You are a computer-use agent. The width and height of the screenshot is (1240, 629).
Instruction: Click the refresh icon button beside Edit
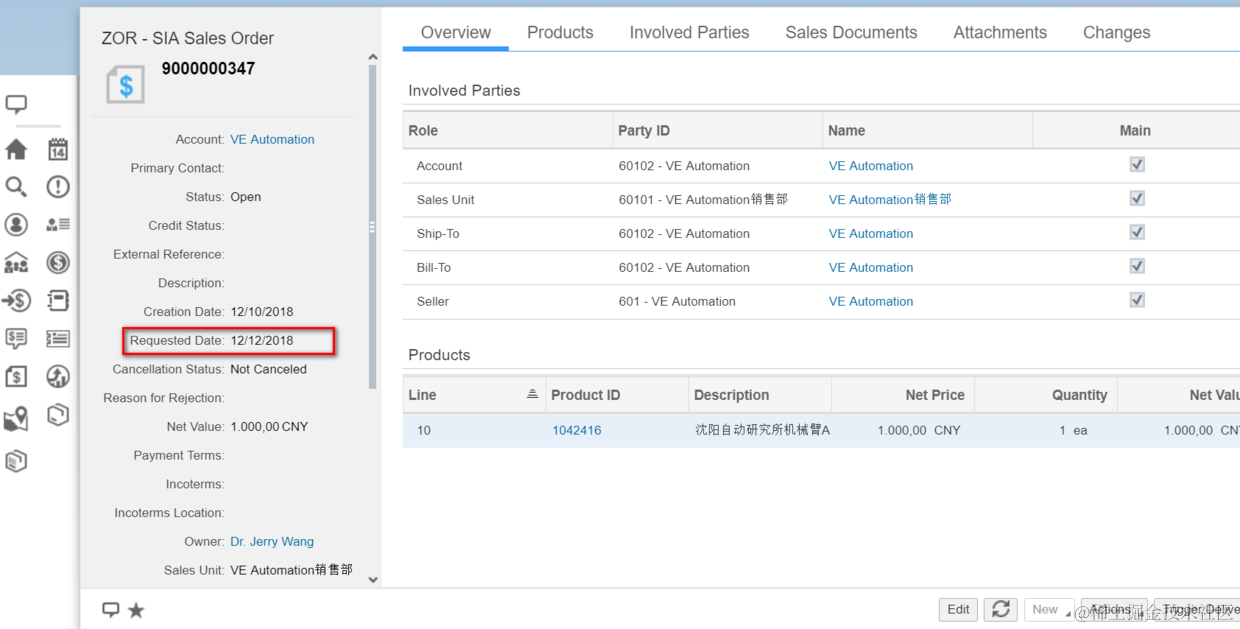pyautogui.click(x=1000, y=609)
